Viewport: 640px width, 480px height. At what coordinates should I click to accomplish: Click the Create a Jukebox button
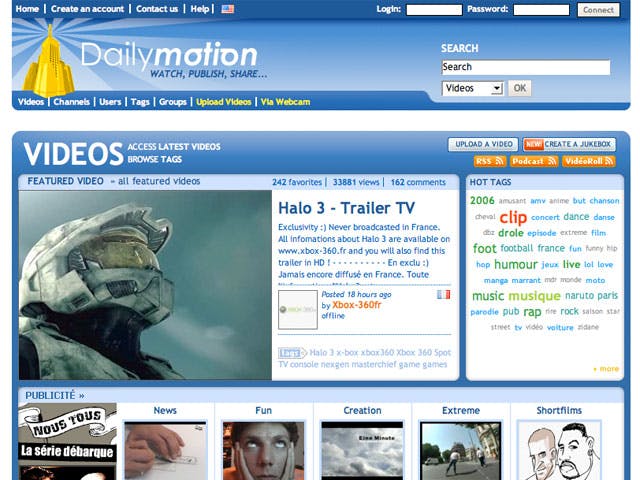tap(569, 144)
